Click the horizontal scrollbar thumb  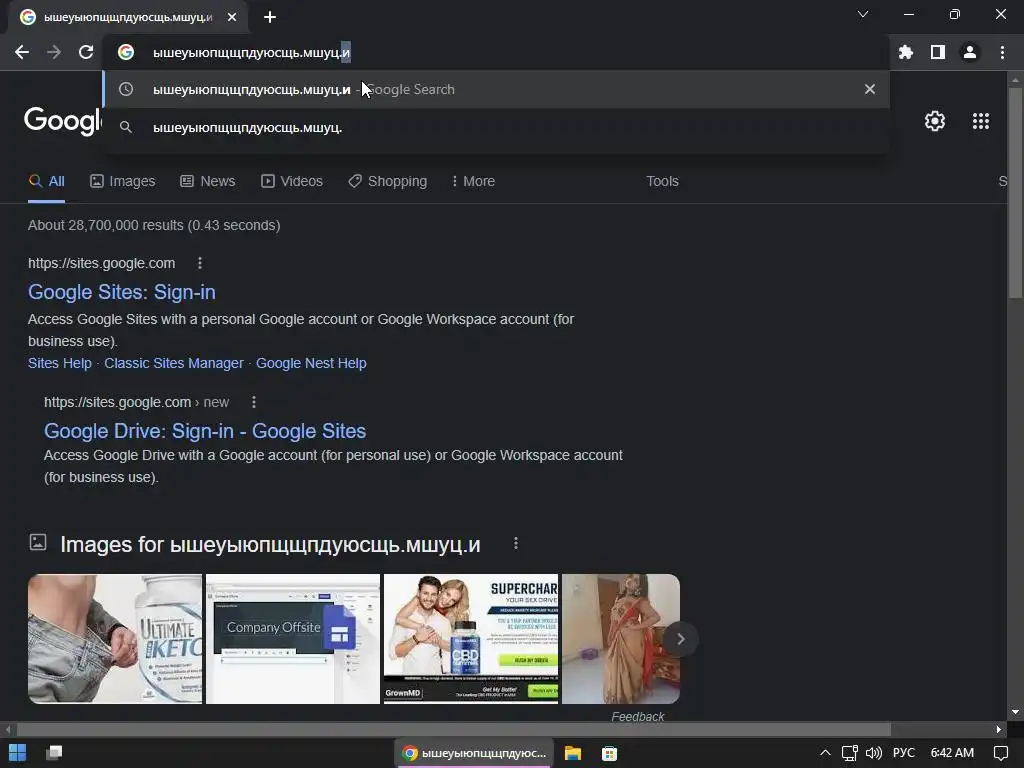pos(453,729)
